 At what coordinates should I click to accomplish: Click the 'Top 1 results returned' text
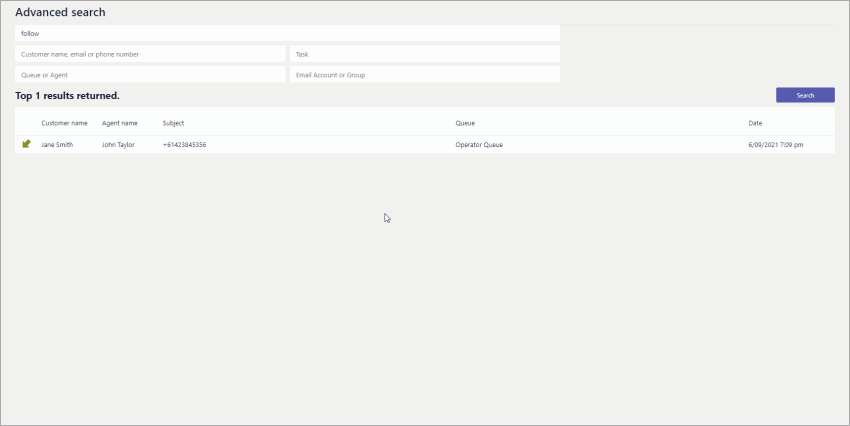pyautogui.click(x=68, y=96)
